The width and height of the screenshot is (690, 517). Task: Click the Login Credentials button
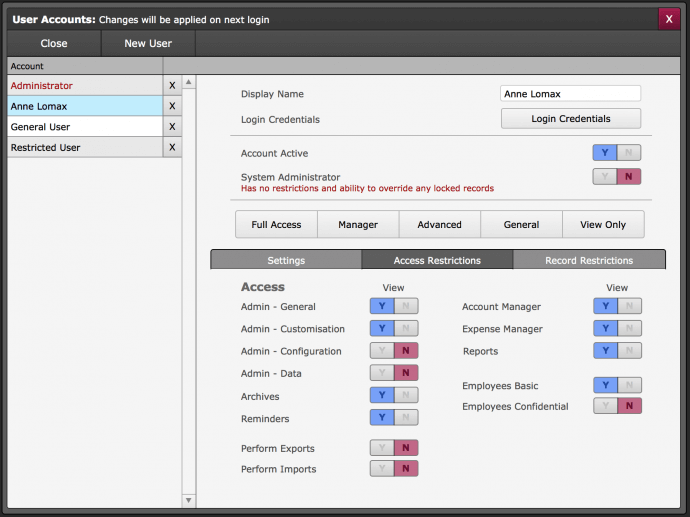570,119
